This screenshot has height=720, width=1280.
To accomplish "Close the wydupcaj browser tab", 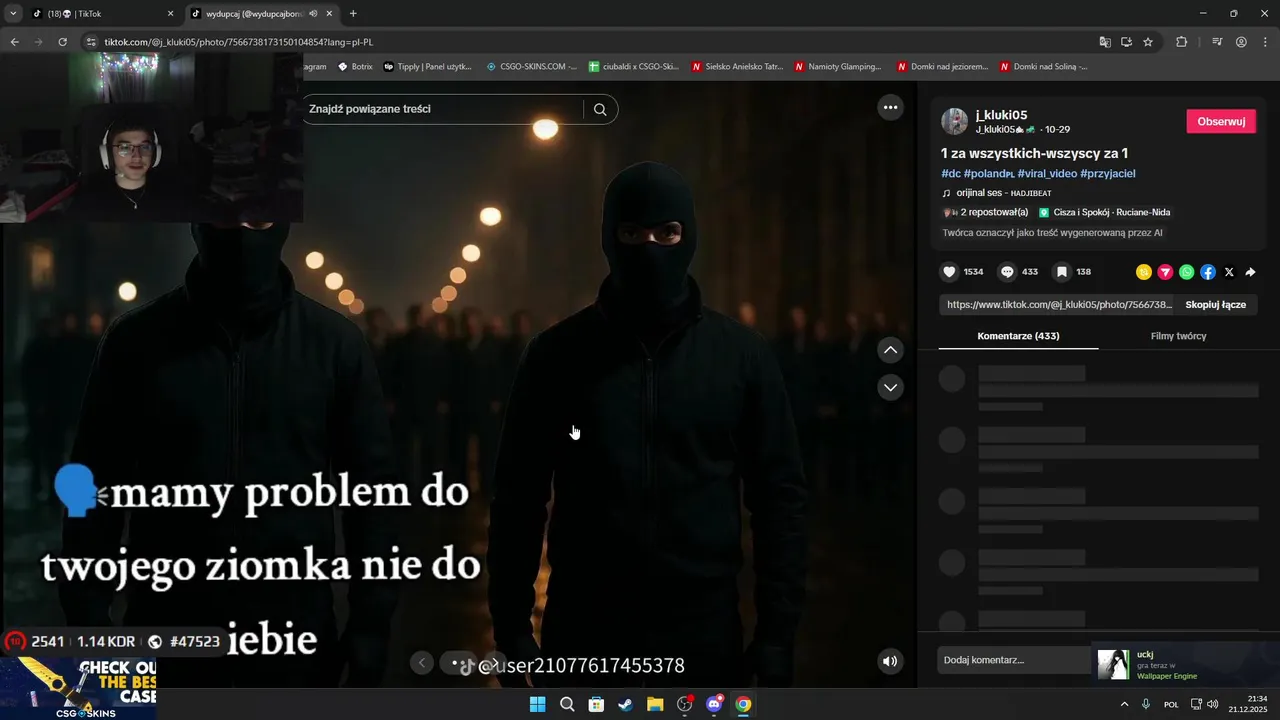I will coord(329,14).
